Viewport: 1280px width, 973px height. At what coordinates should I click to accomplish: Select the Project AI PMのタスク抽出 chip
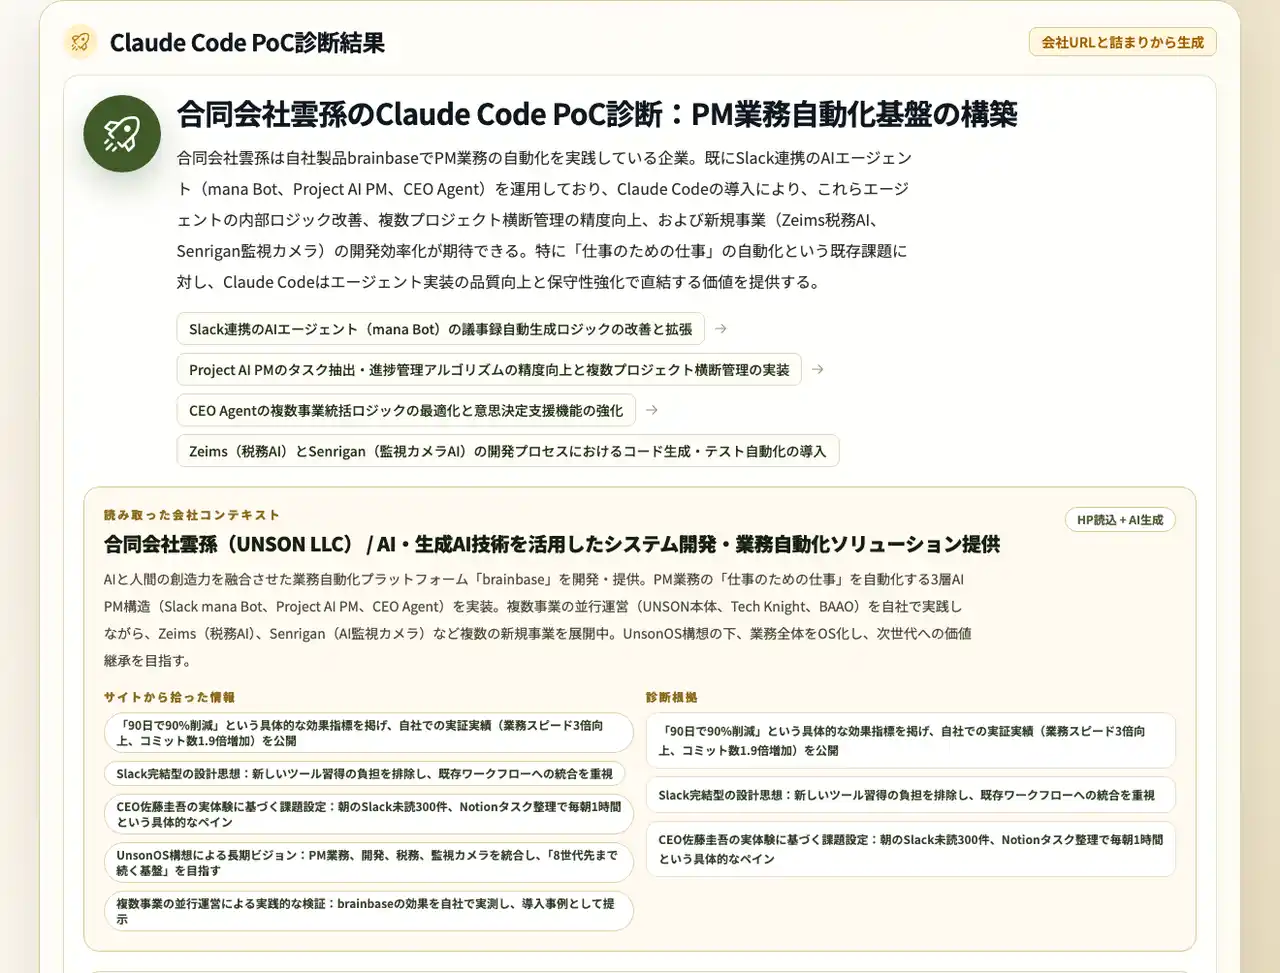pyautogui.click(x=488, y=370)
